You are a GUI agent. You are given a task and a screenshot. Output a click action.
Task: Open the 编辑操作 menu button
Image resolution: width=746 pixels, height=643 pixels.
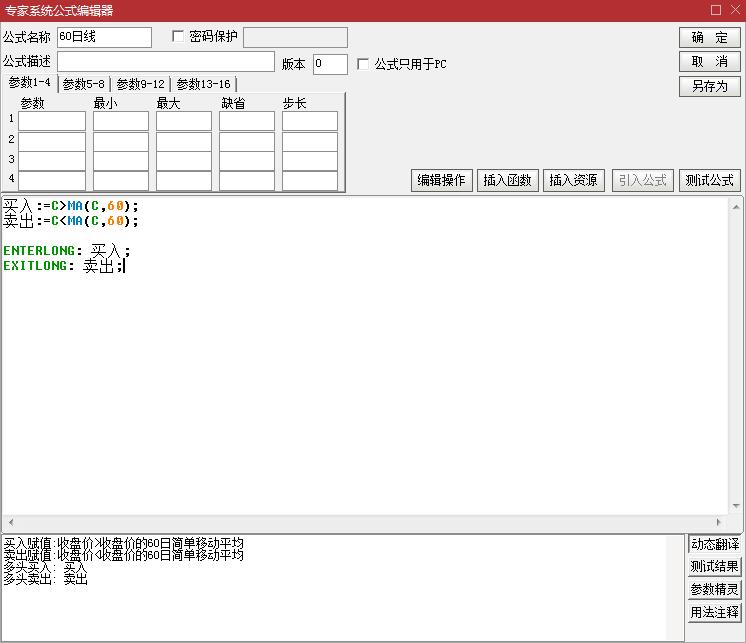tap(441, 180)
